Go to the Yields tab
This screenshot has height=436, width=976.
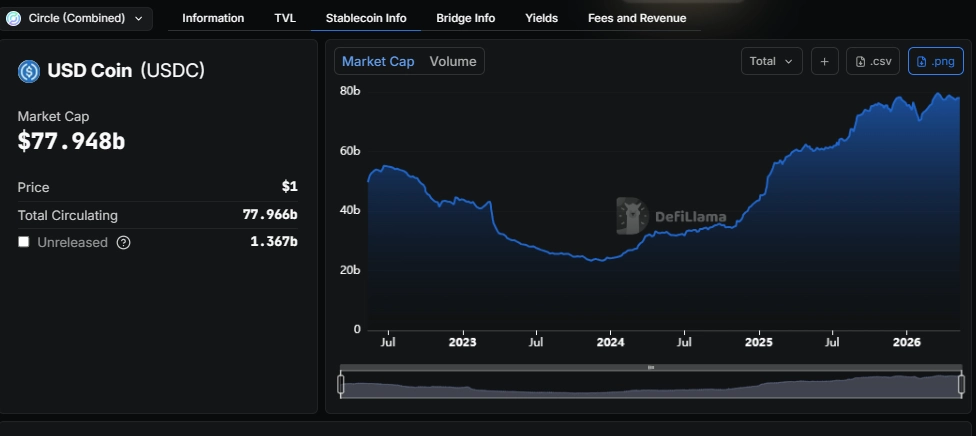coord(542,18)
